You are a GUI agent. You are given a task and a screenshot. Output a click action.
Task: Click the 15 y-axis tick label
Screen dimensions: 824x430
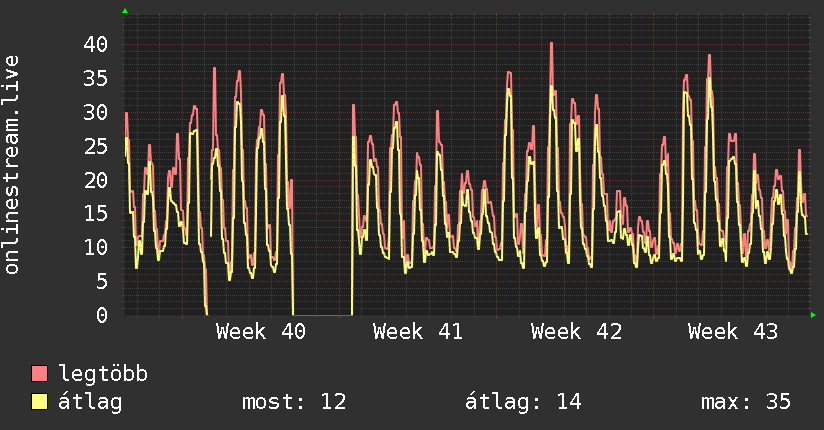(x=96, y=213)
